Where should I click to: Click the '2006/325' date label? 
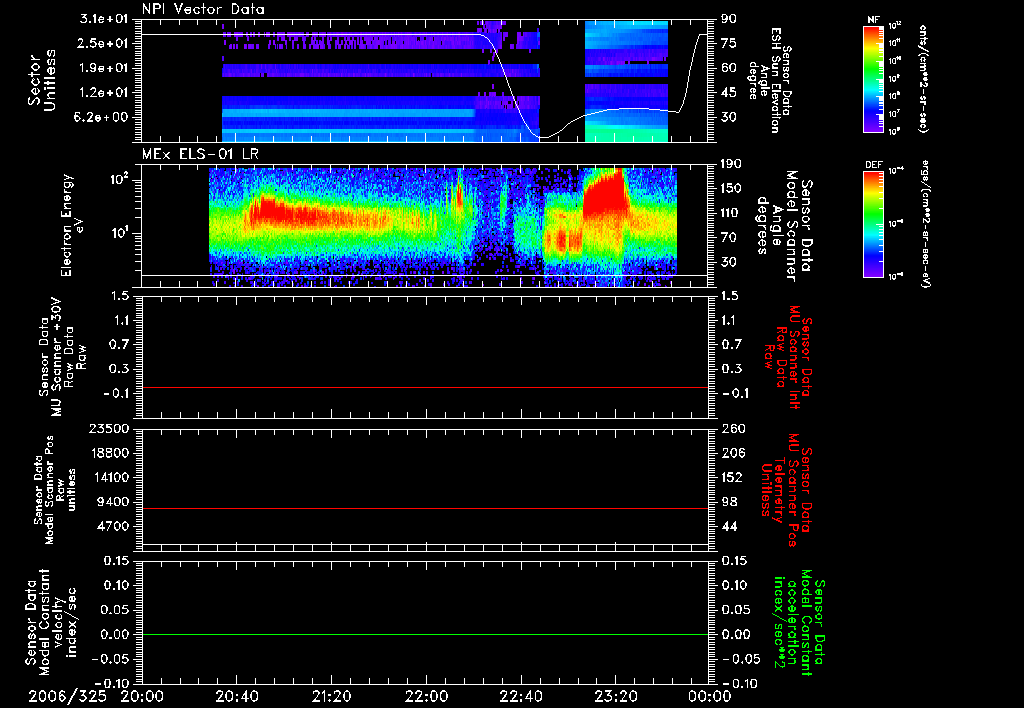(68, 696)
